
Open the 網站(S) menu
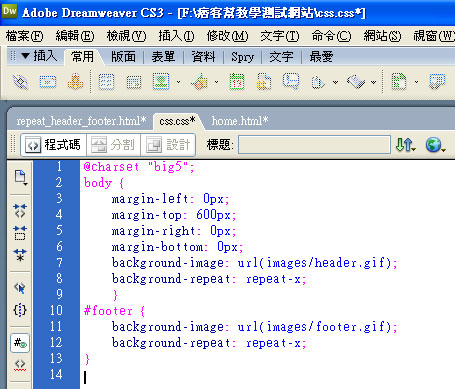point(382,36)
